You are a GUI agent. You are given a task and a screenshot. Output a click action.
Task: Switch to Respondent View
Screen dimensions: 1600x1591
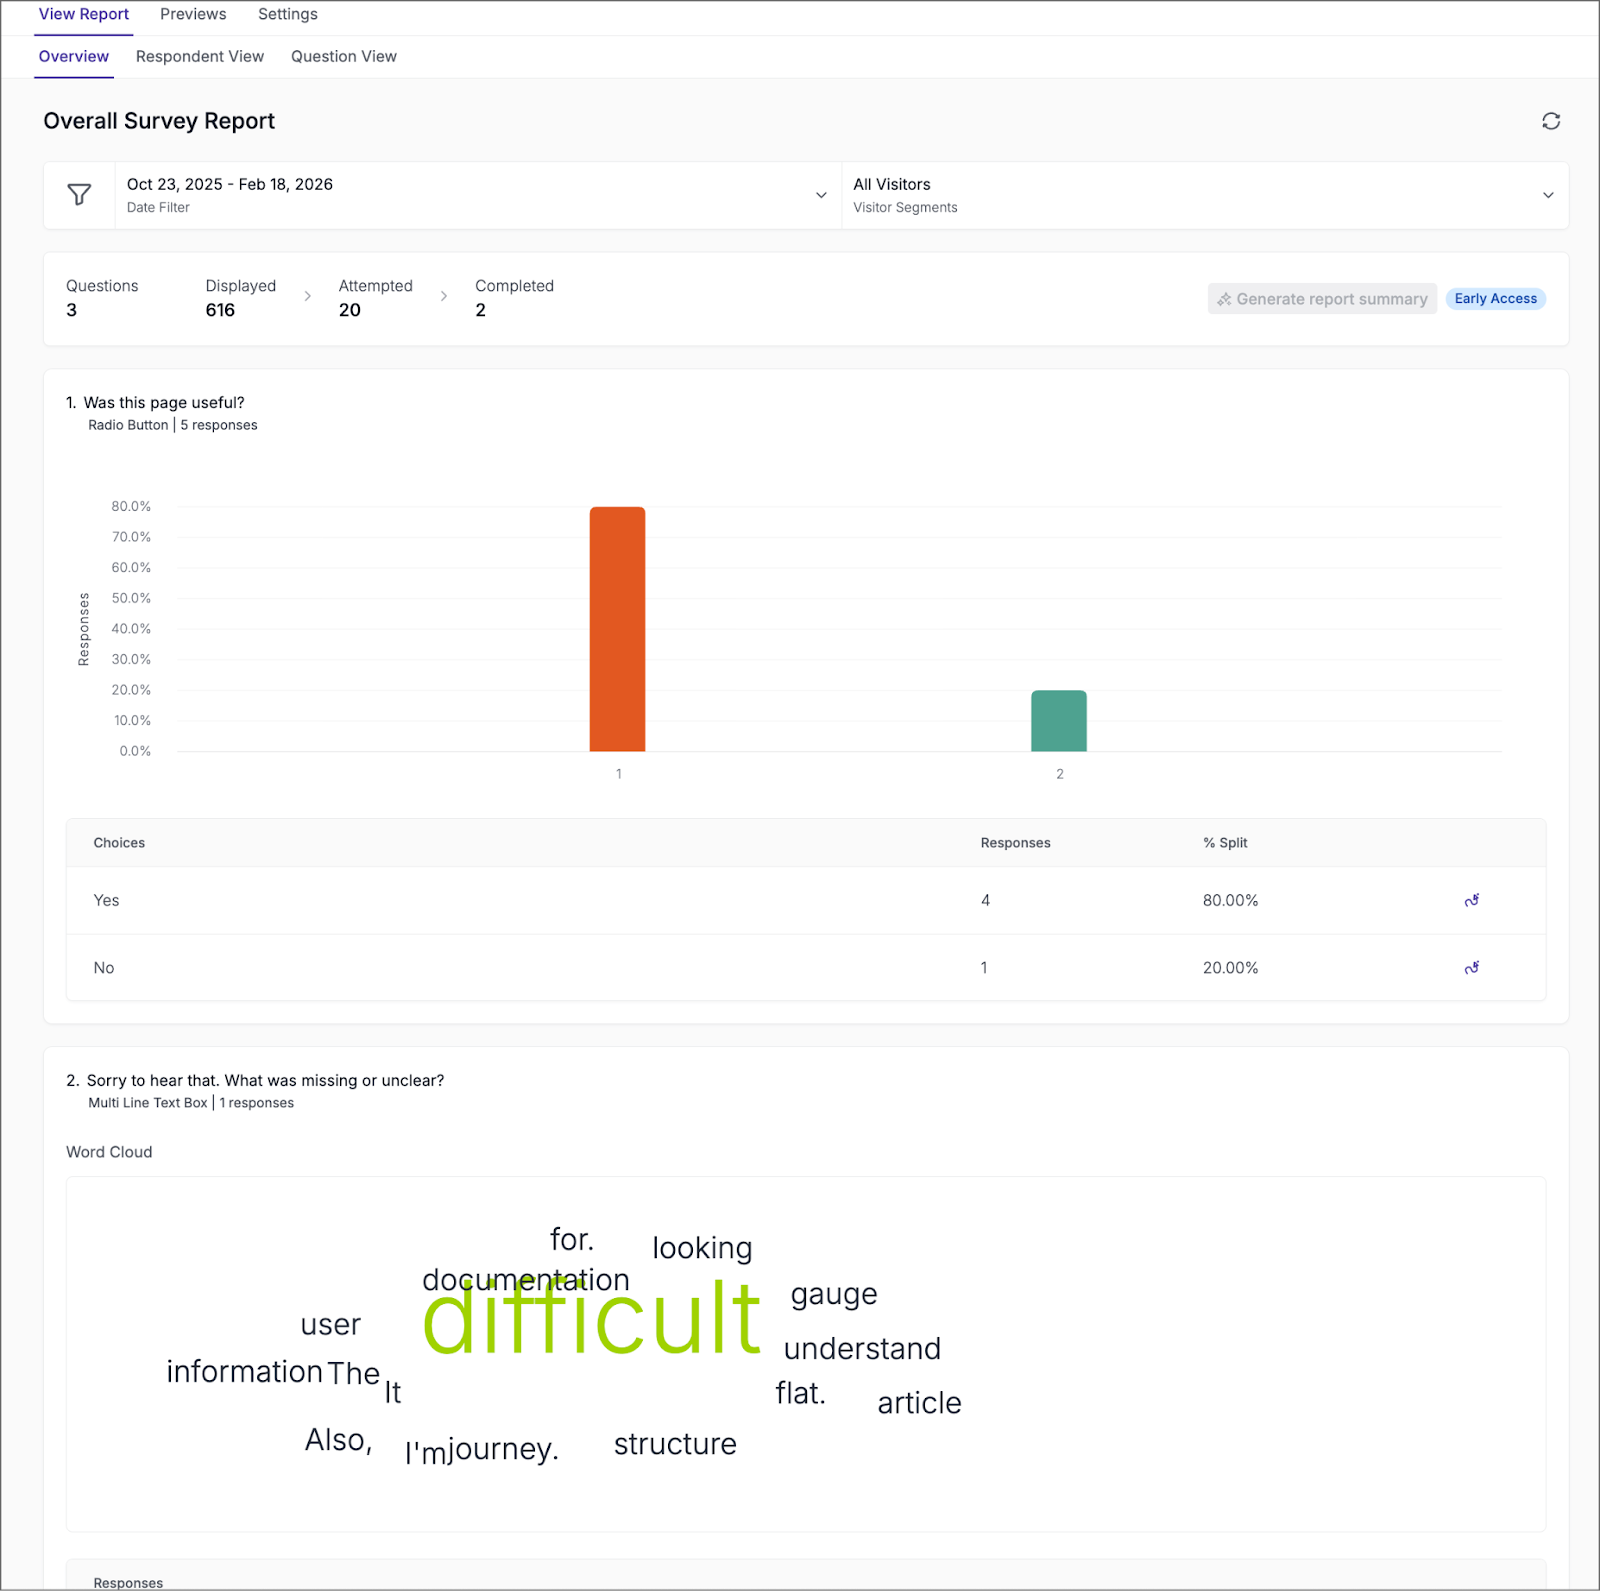[199, 56]
